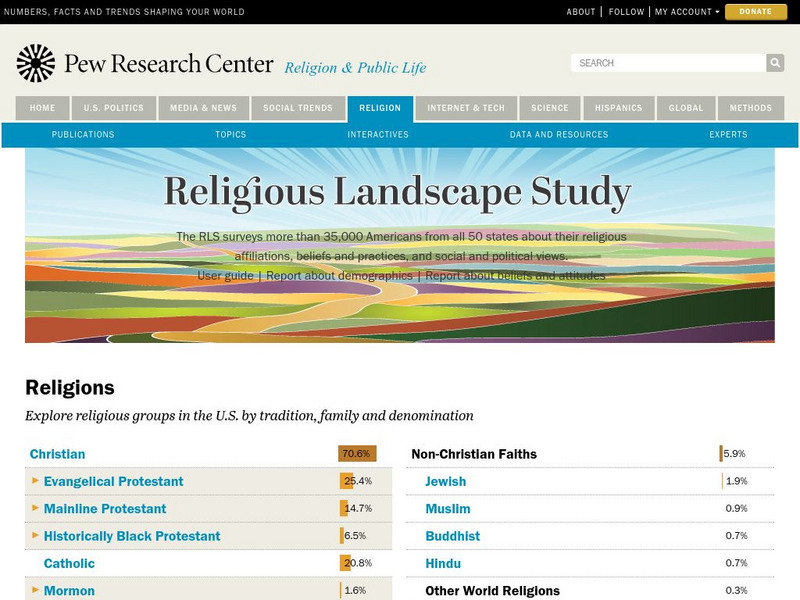Open the Jewish faith link
Image resolution: width=800 pixels, height=600 pixels.
click(x=445, y=481)
